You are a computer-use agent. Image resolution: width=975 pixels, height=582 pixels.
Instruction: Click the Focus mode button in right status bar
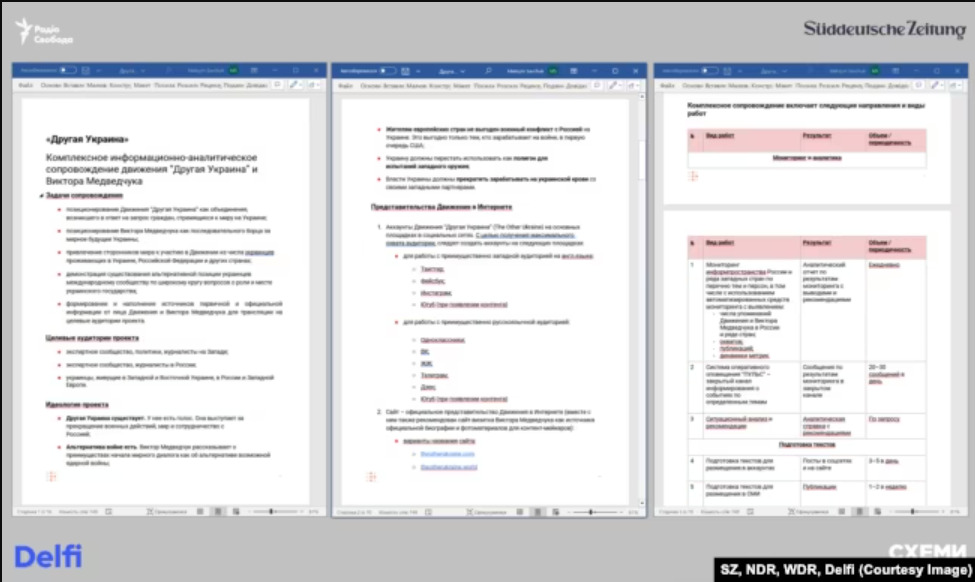coord(808,512)
